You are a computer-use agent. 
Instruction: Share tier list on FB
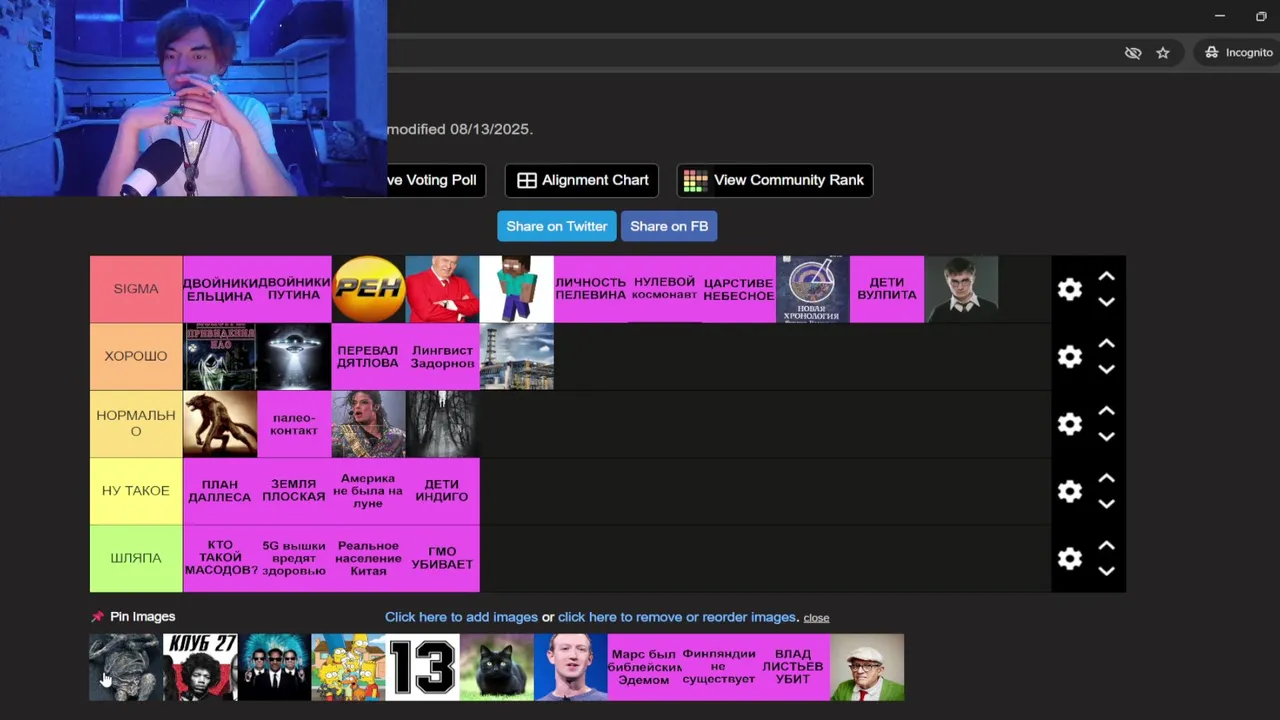point(669,226)
